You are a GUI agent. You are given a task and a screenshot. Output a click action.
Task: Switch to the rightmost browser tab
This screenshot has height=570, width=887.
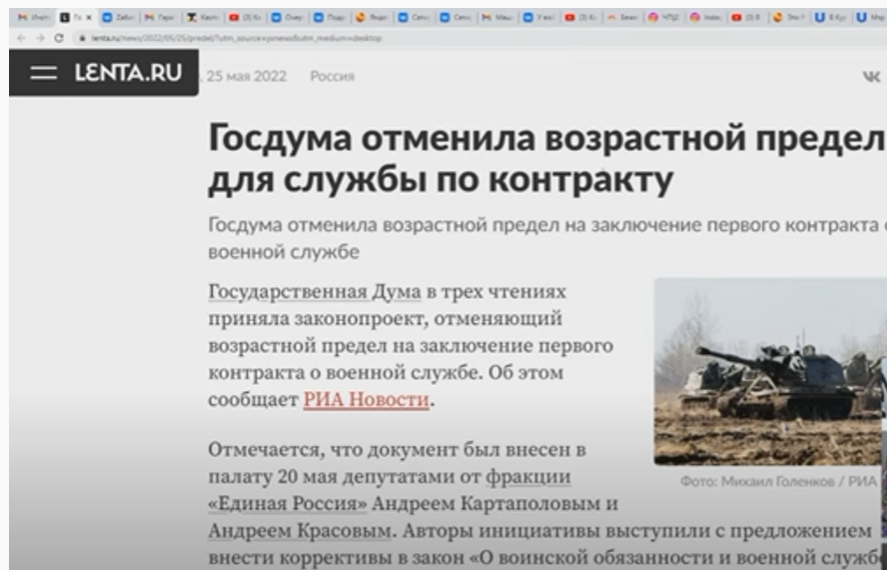[868, 17]
